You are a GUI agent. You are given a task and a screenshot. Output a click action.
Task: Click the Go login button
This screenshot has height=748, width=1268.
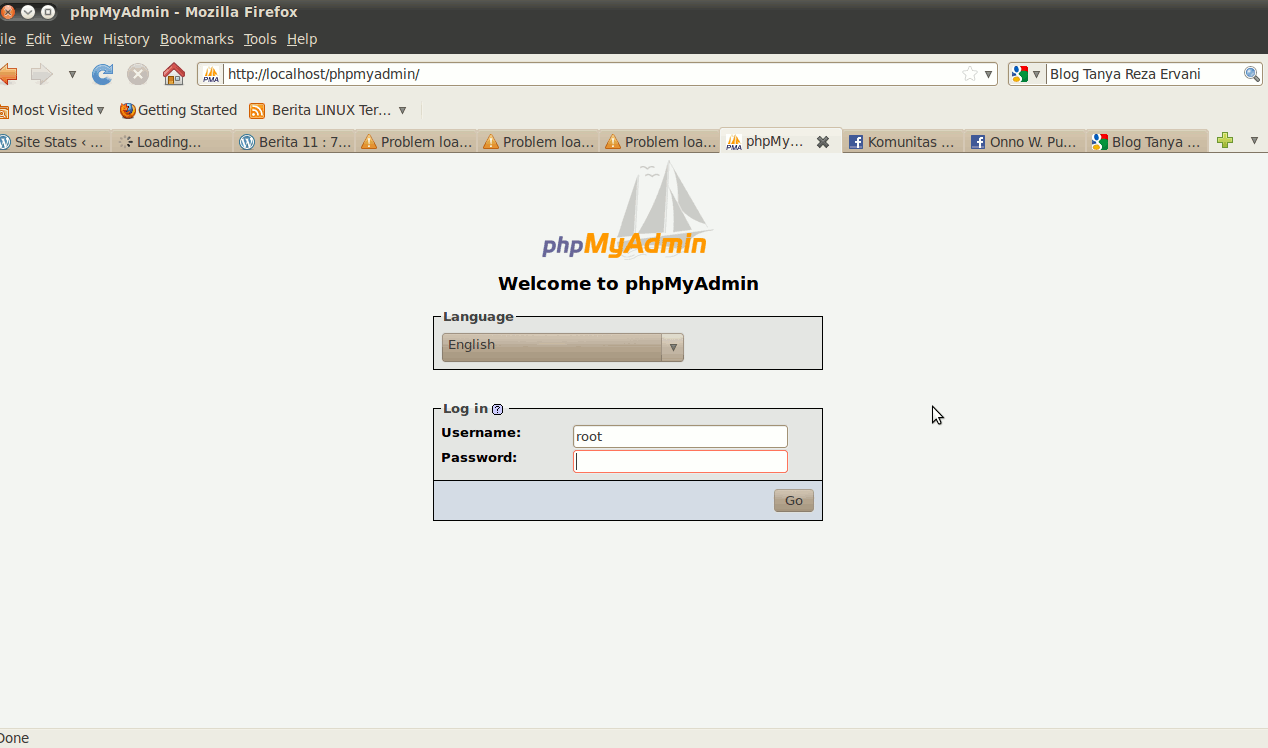pyautogui.click(x=794, y=501)
